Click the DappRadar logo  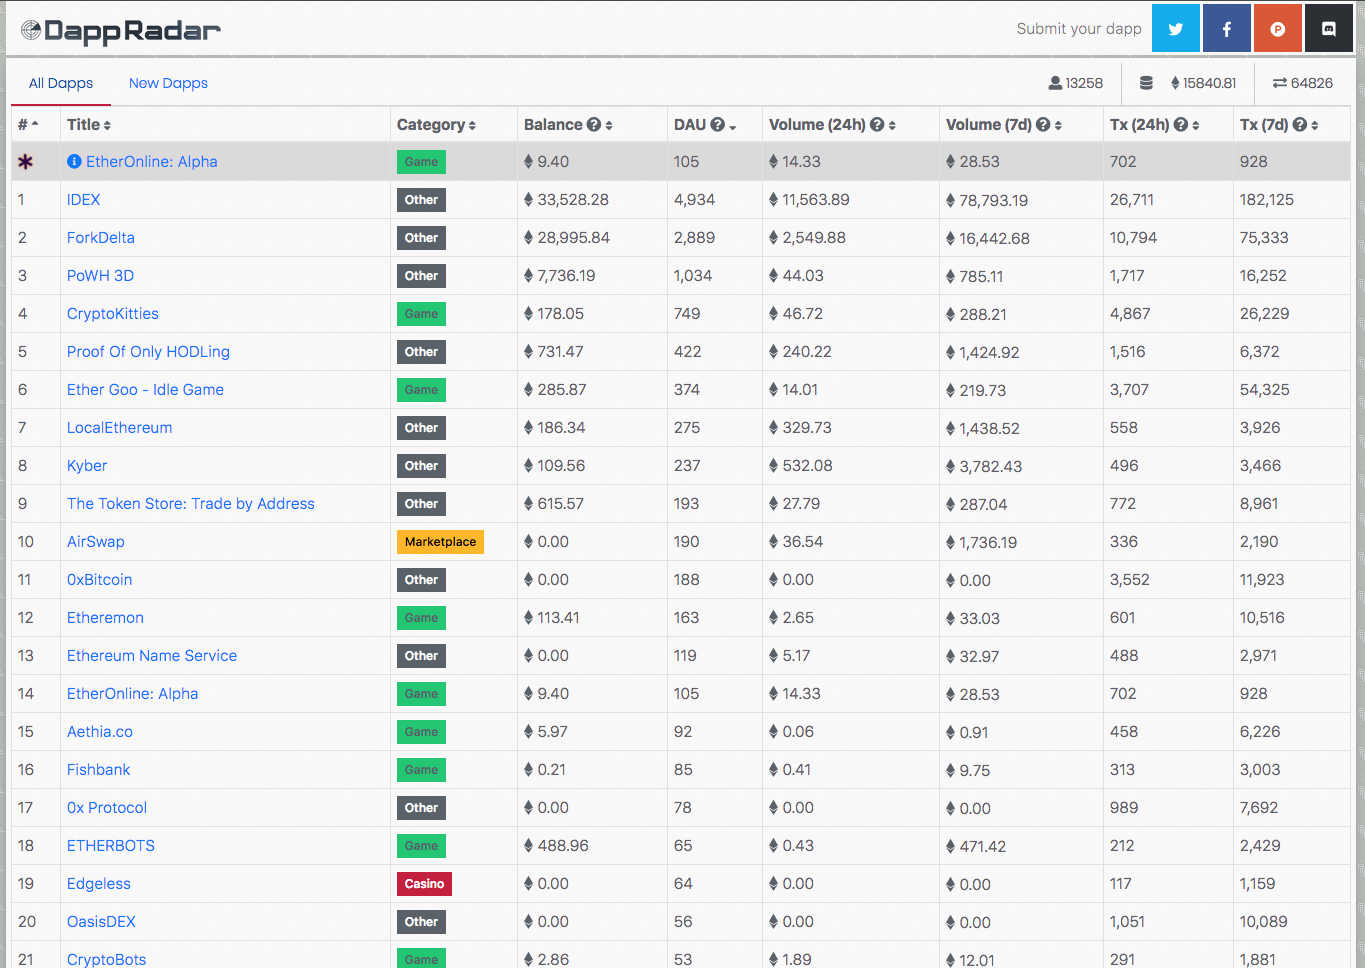tap(121, 31)
